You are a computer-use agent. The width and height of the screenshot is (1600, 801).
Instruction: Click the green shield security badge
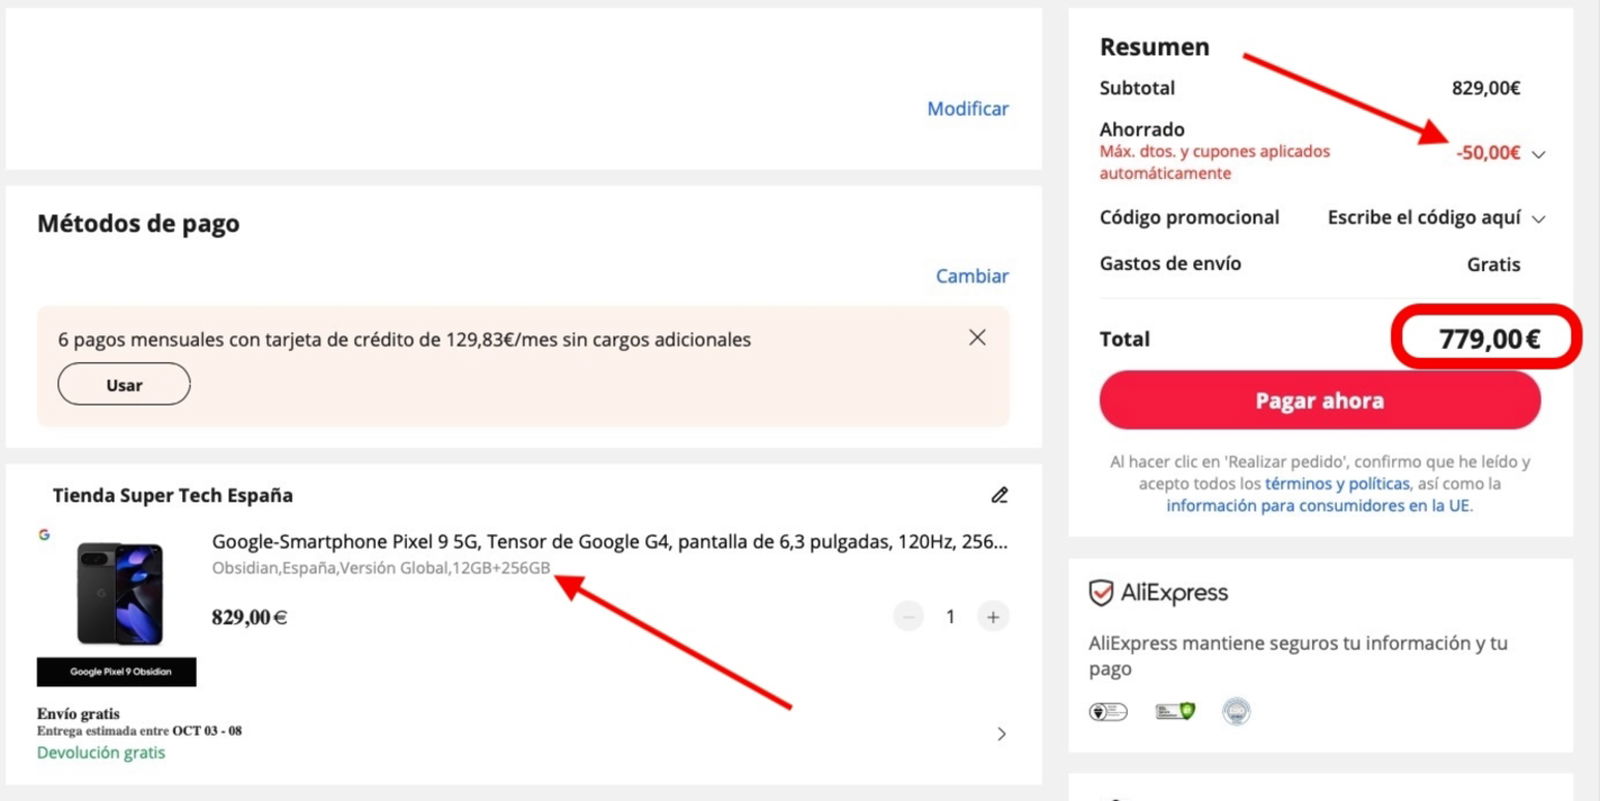pos(1175,712)
